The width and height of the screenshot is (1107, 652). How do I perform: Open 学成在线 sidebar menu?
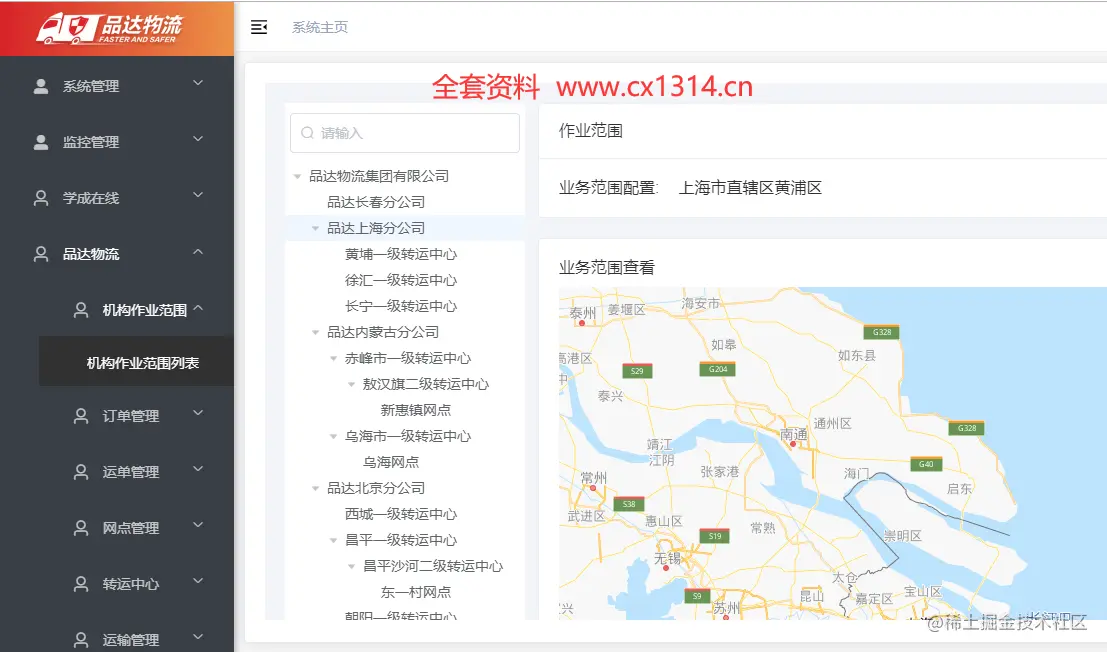coord(117,198)
